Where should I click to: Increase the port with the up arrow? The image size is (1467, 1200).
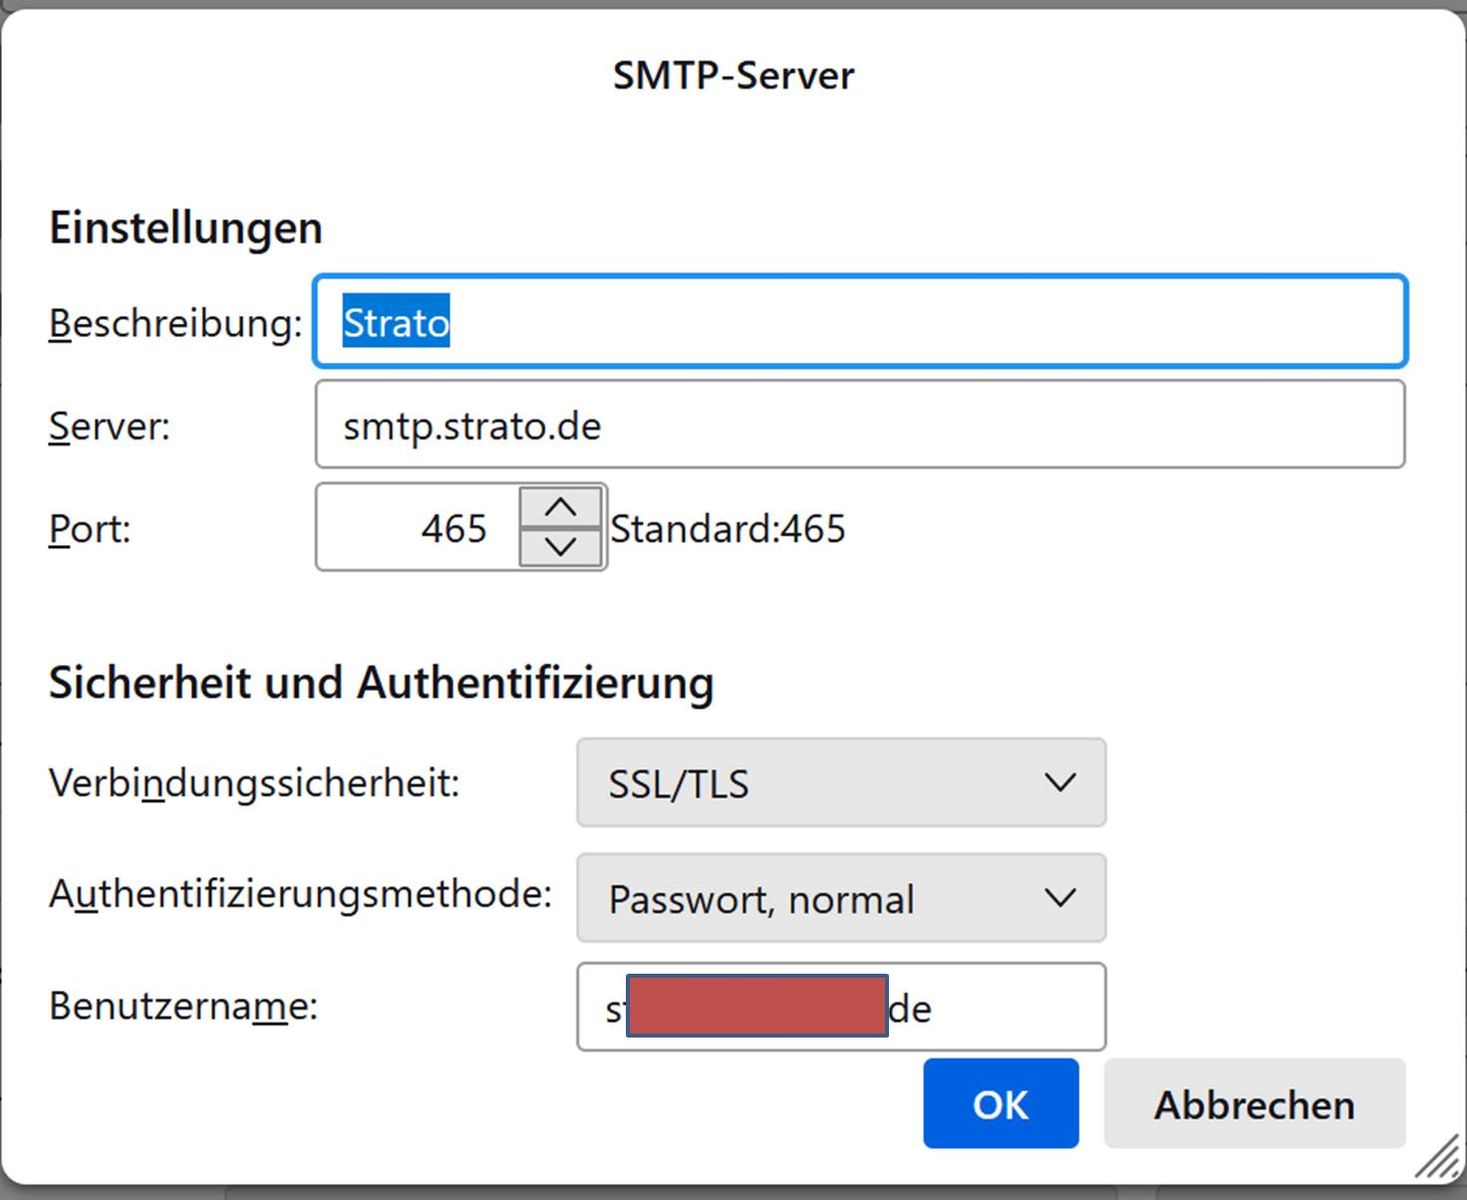pos(561,508)
